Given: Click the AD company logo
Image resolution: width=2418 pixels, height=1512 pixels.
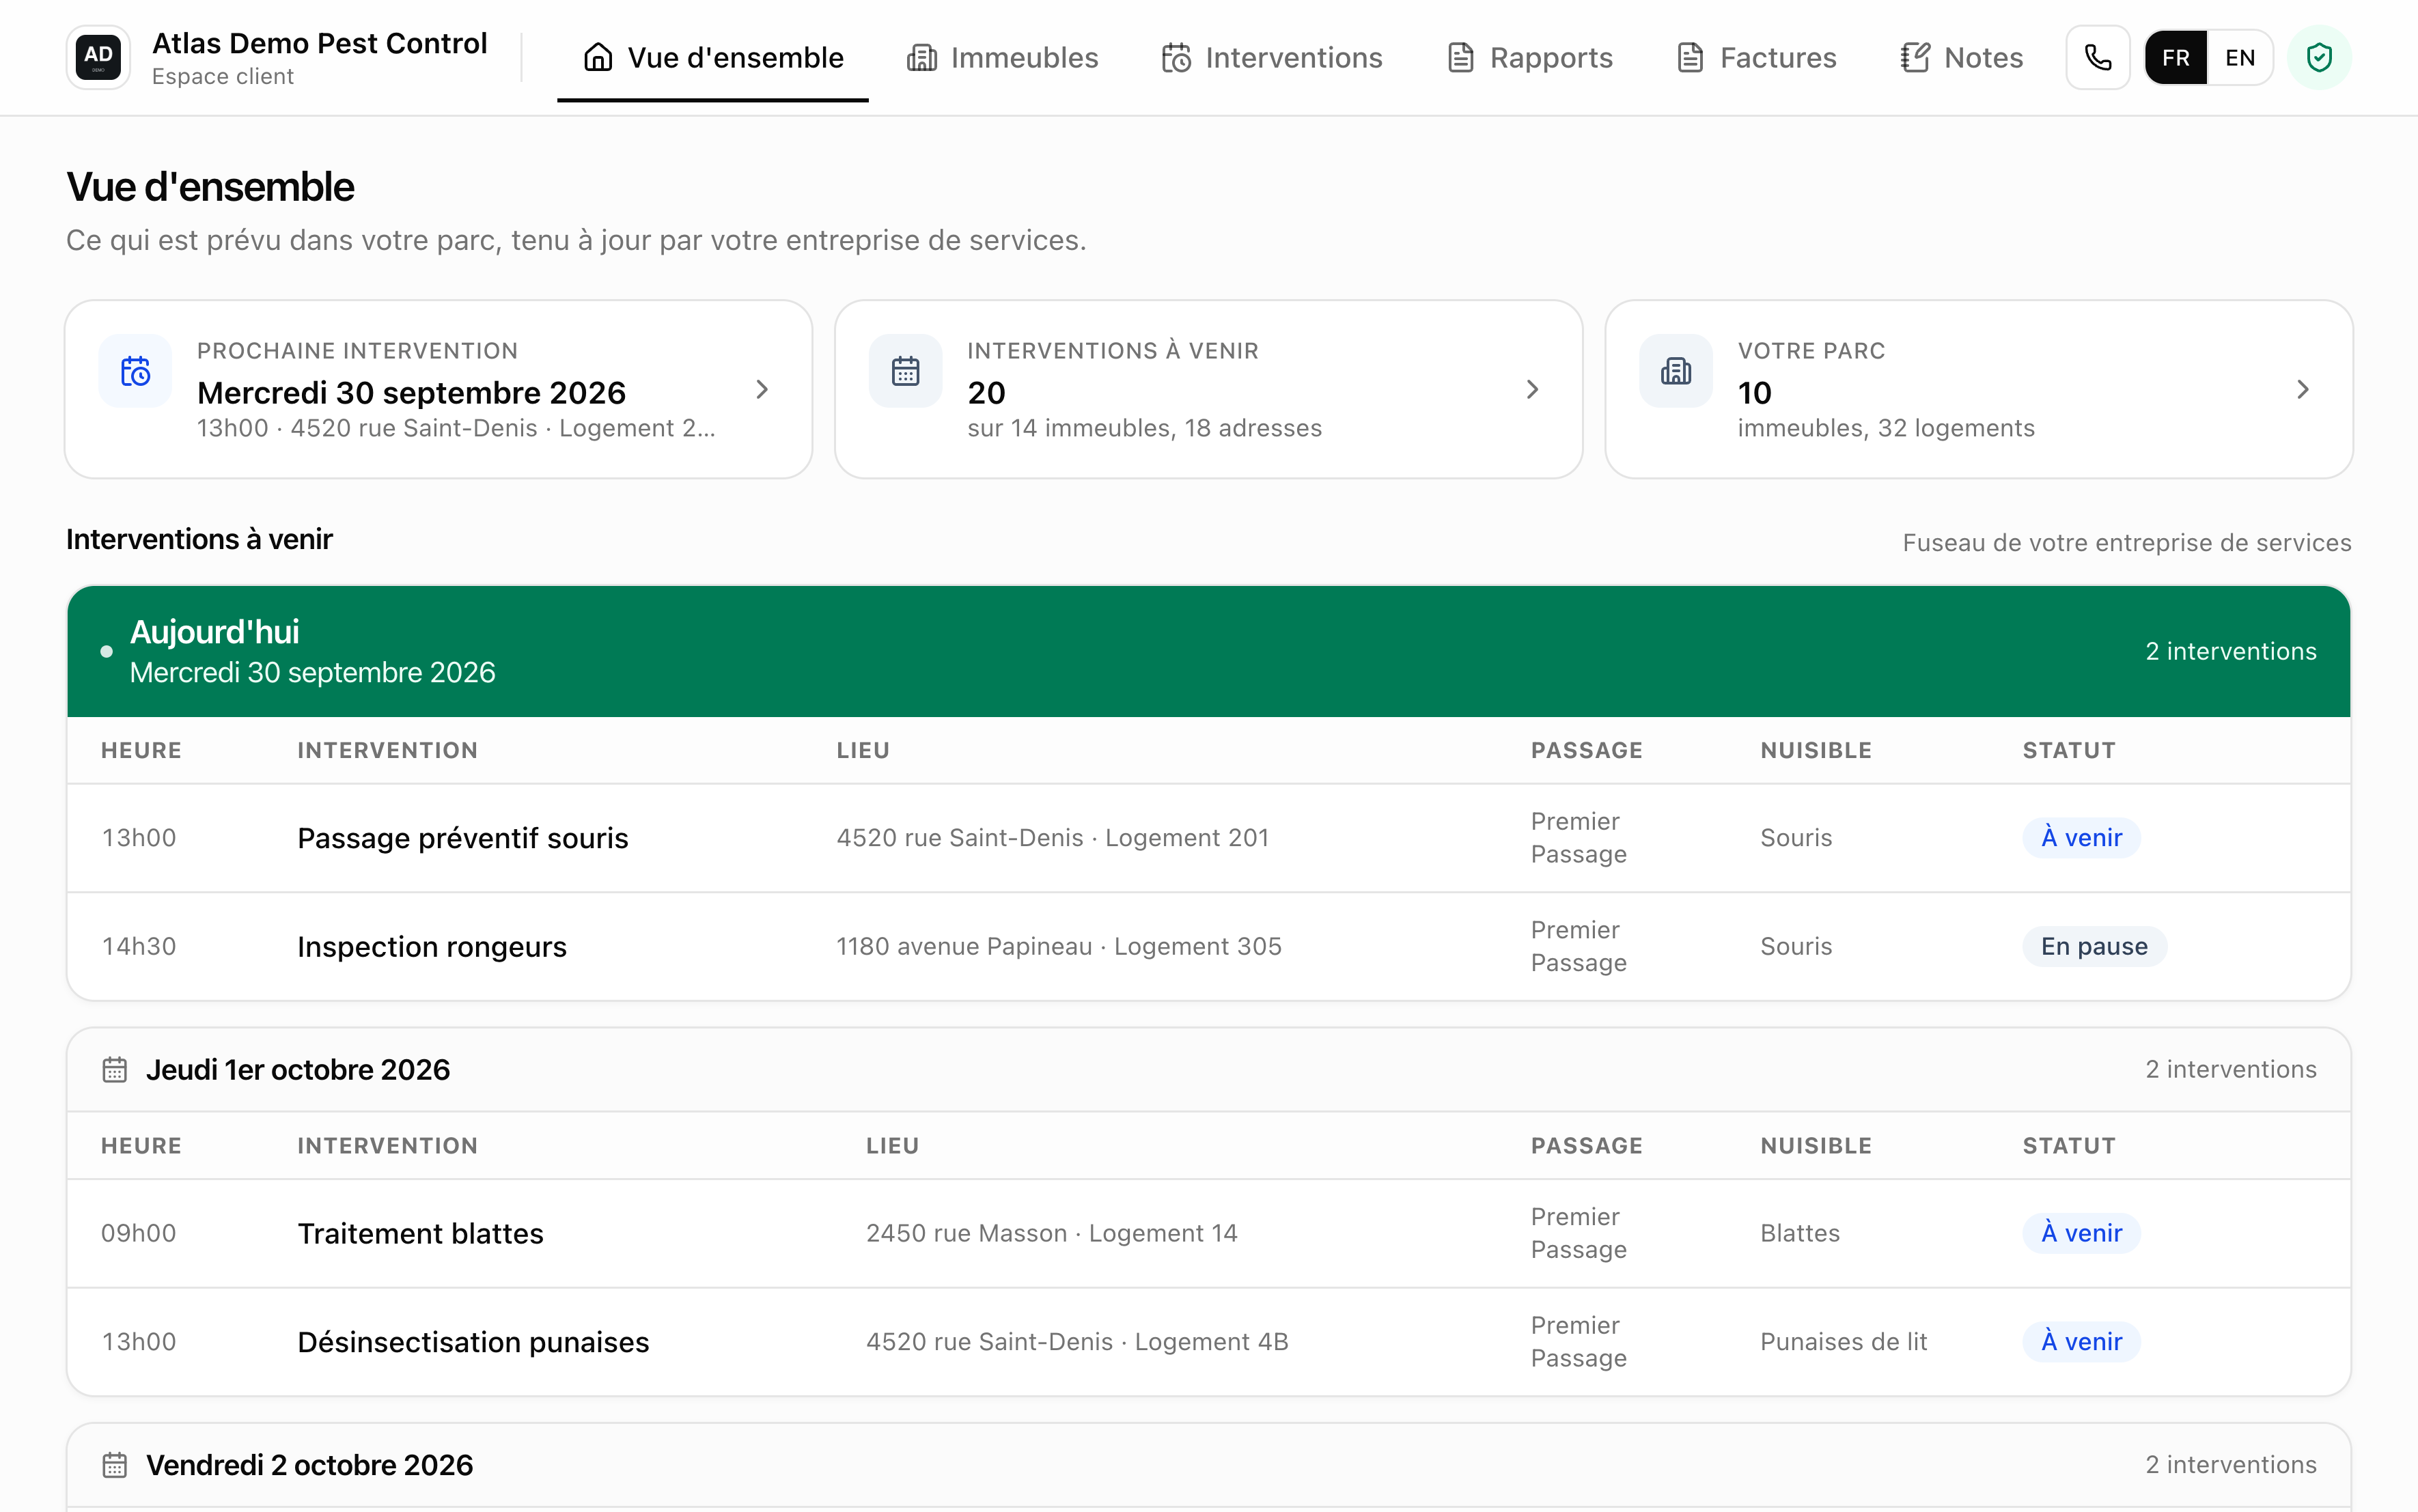Looking at the screenshot, I should point(98,58).
